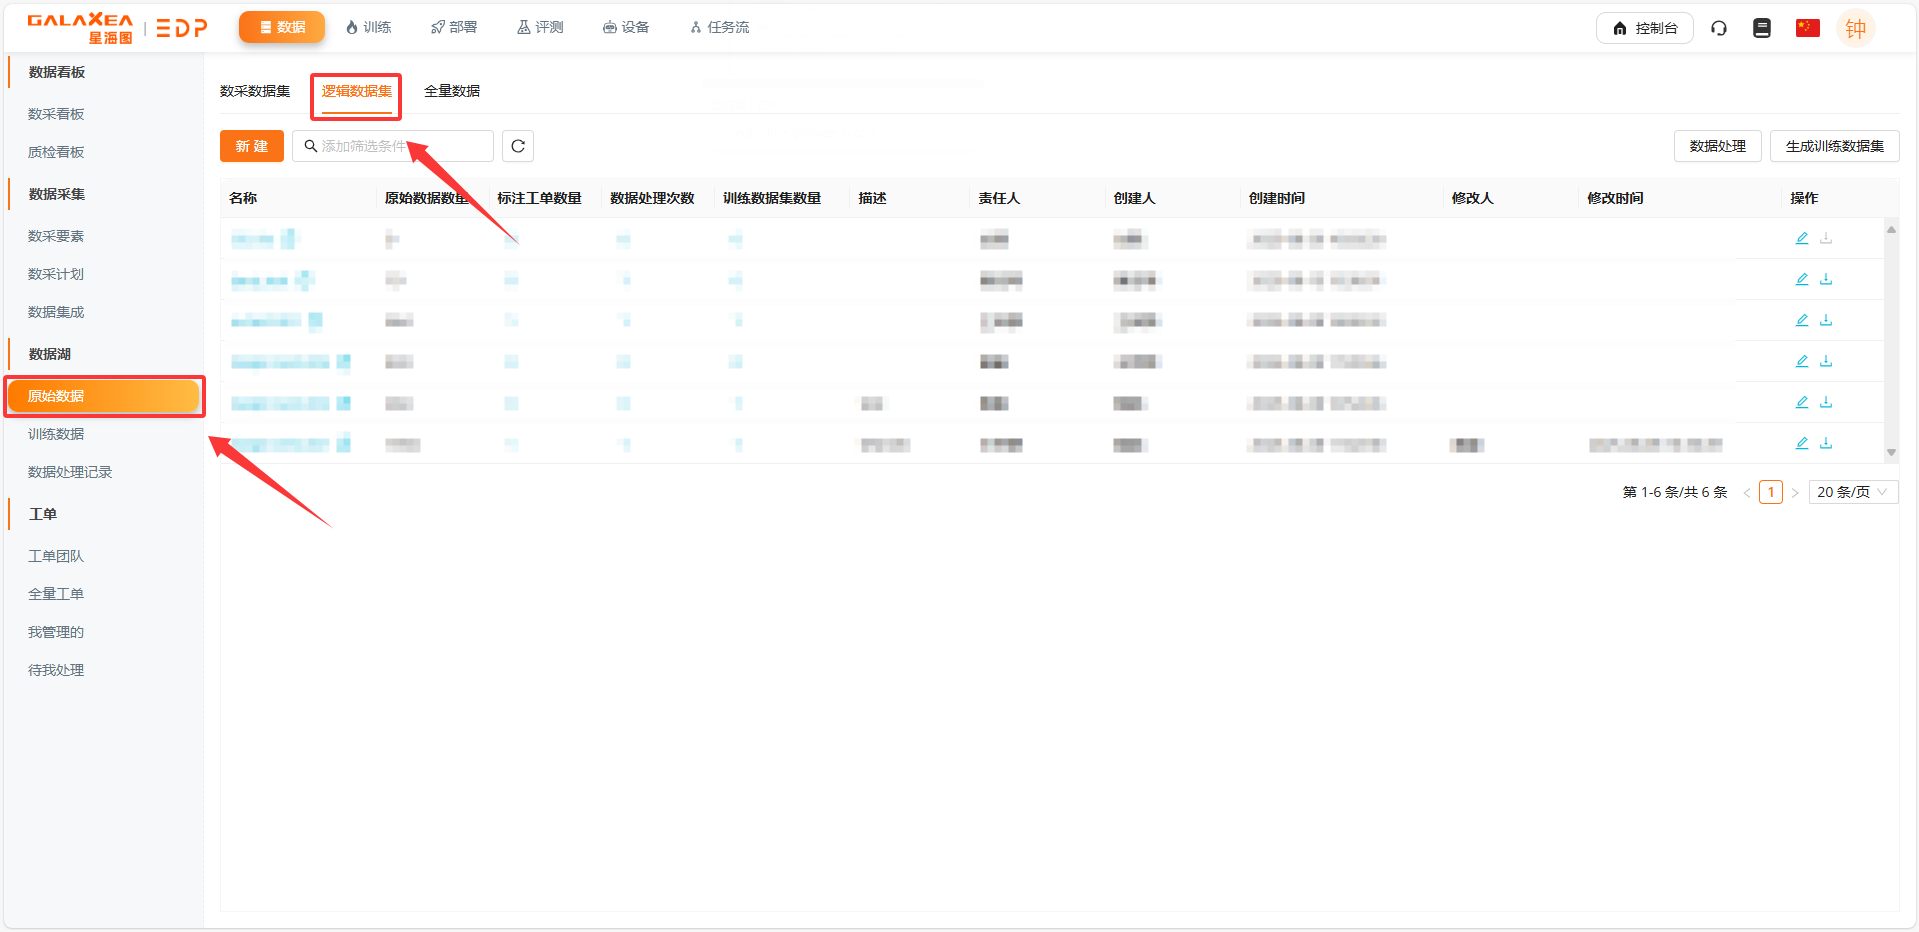
Task: Open the 20 条/页 page size dropdown
Action: pyautogui.click(x=1852, y=492)
